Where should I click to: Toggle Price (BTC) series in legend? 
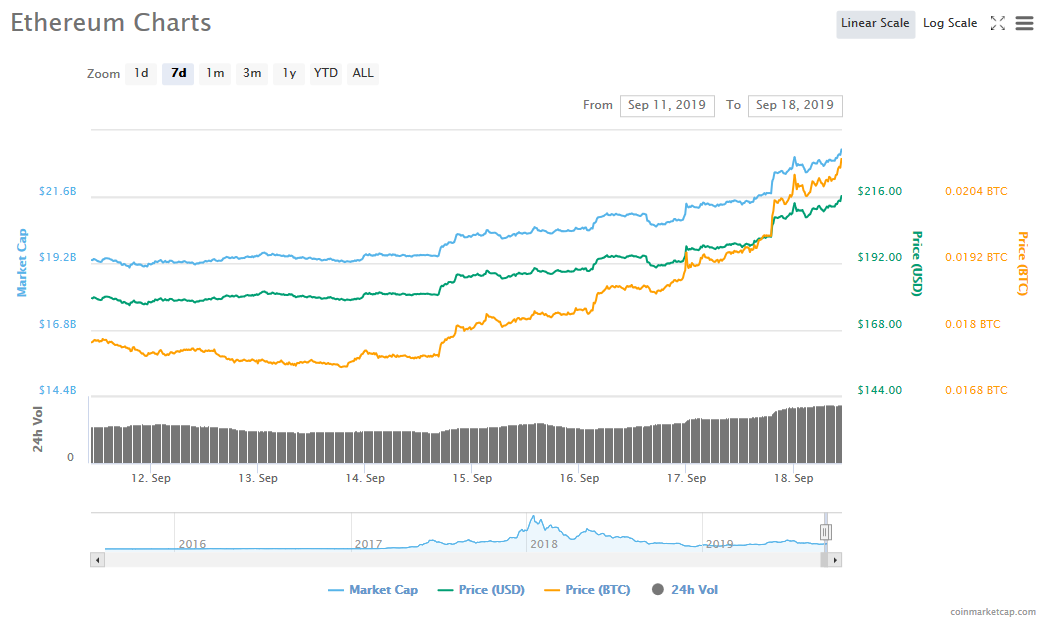pyautogui.click(x=587, y=590)
